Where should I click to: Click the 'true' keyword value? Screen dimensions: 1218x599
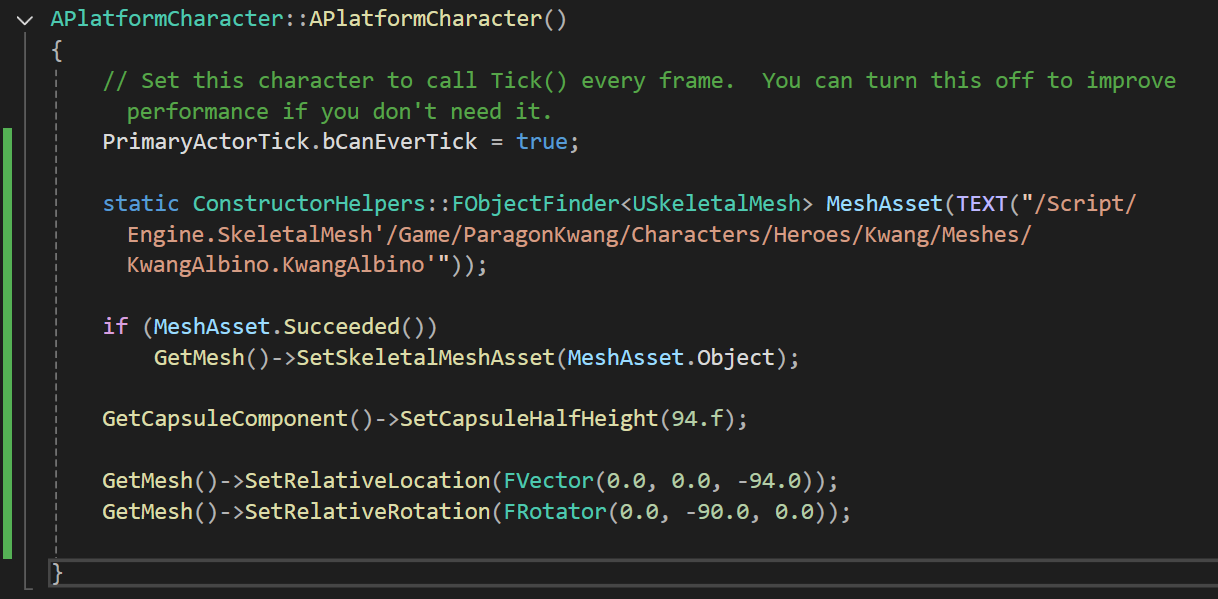coord(542,142)
